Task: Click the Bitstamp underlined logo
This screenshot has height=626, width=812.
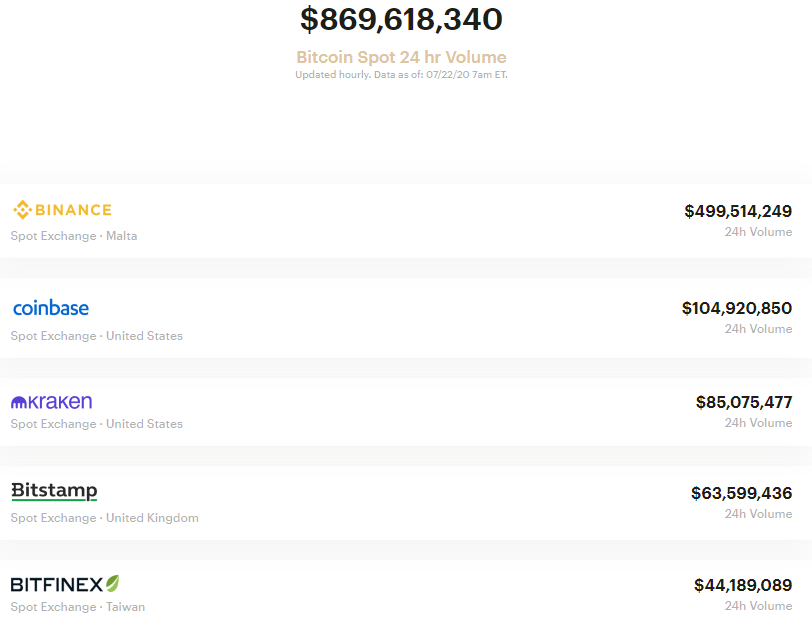Action: (x=52, y=490)
